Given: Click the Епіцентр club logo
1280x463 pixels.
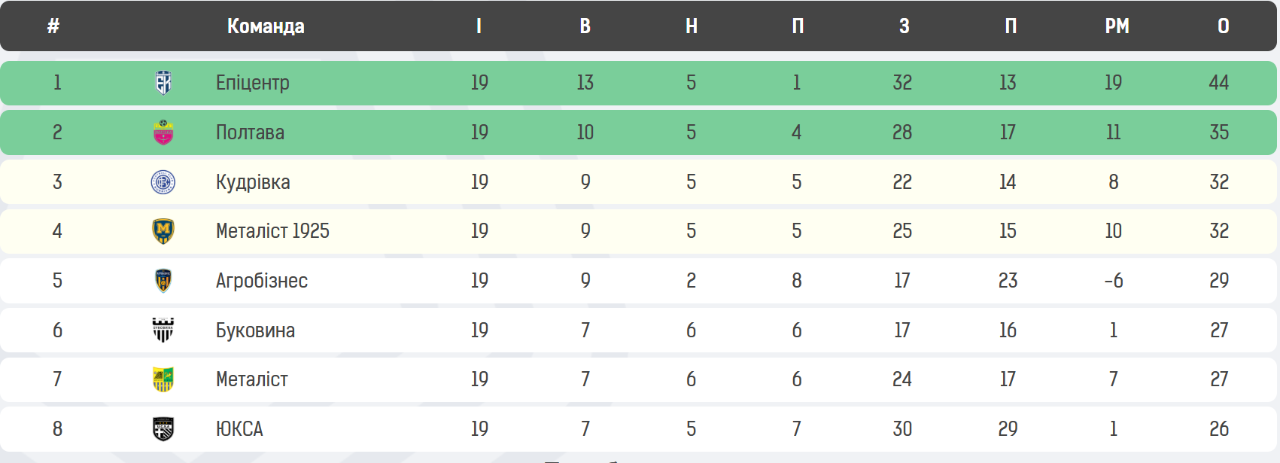Looking at the screenshot, I should click(163, 83).
